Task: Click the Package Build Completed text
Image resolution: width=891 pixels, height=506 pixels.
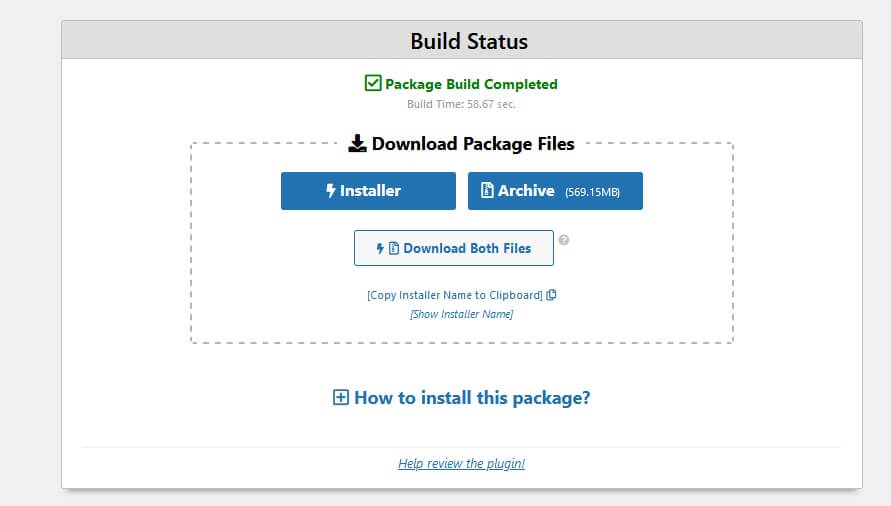Action: coord(471,84)
